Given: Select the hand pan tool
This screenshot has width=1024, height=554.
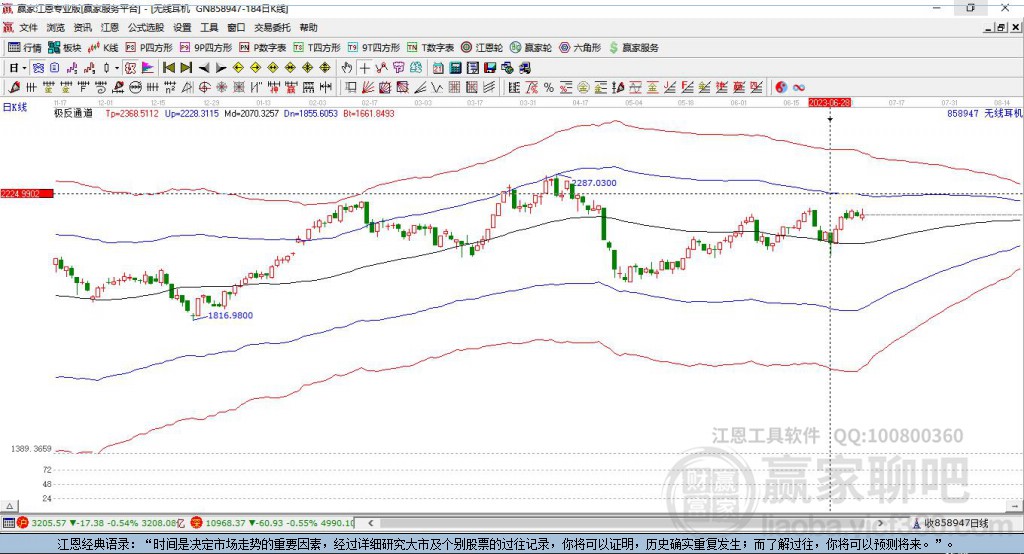Looking at the screenshot, I should pos(347,68).
